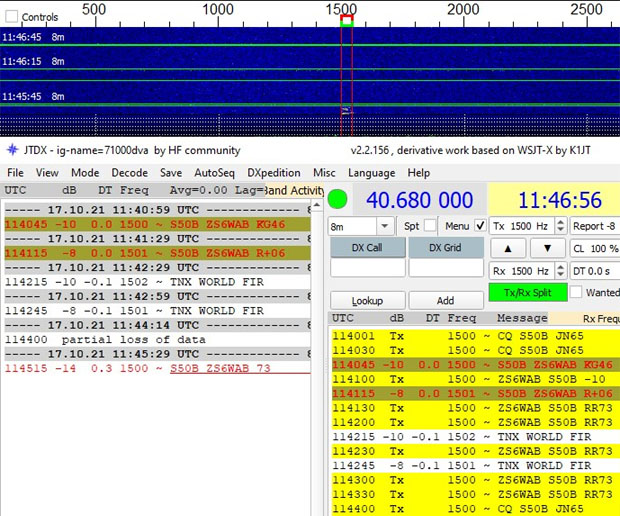Click the signal trace in the waterfall

346,111
